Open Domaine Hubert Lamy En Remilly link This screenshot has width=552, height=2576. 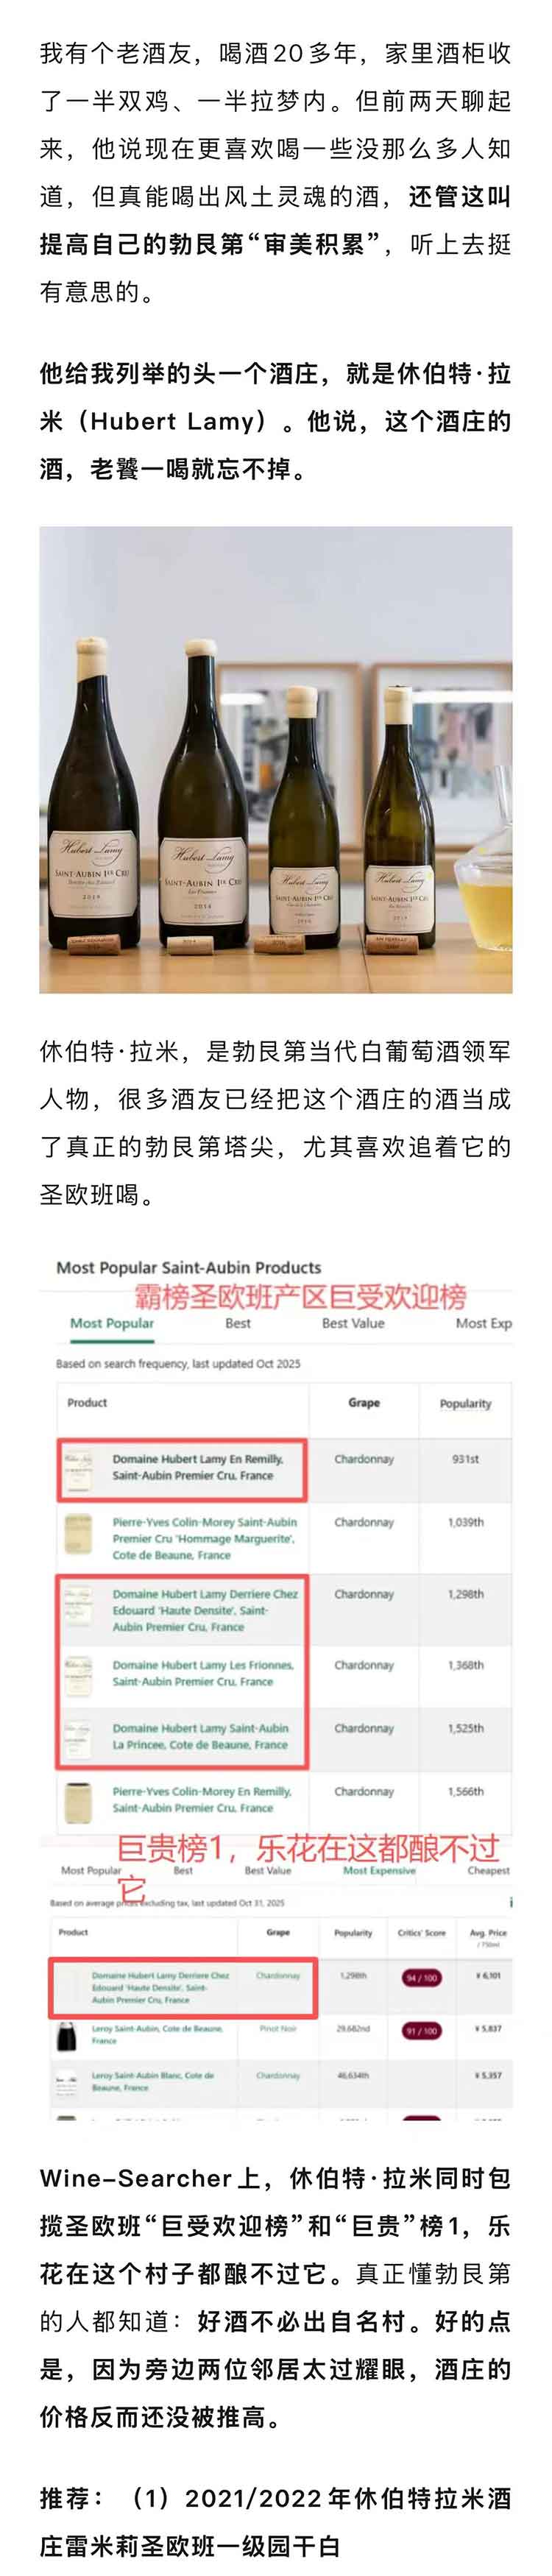click(x=198, y=1467)
